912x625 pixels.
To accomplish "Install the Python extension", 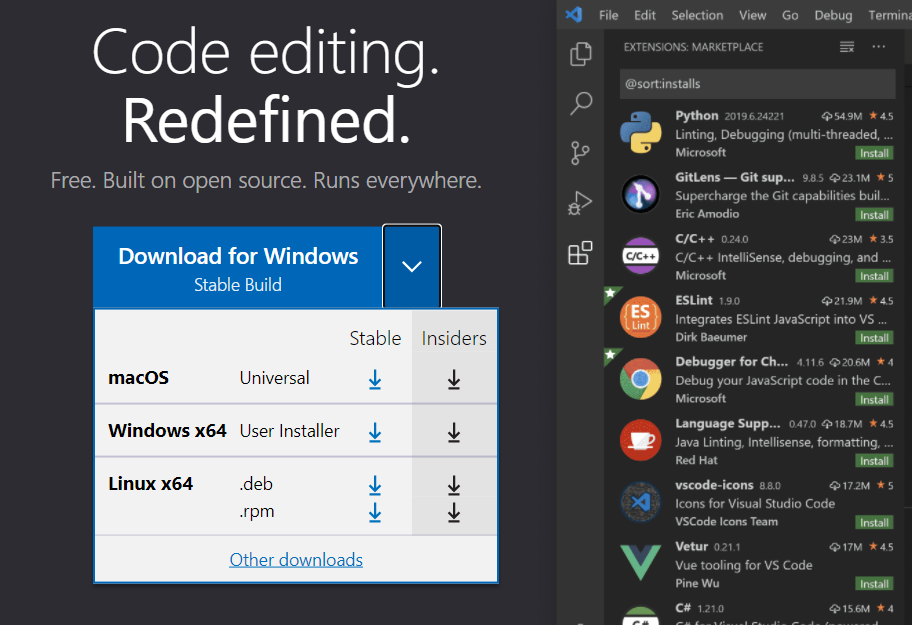I will 874,153.
